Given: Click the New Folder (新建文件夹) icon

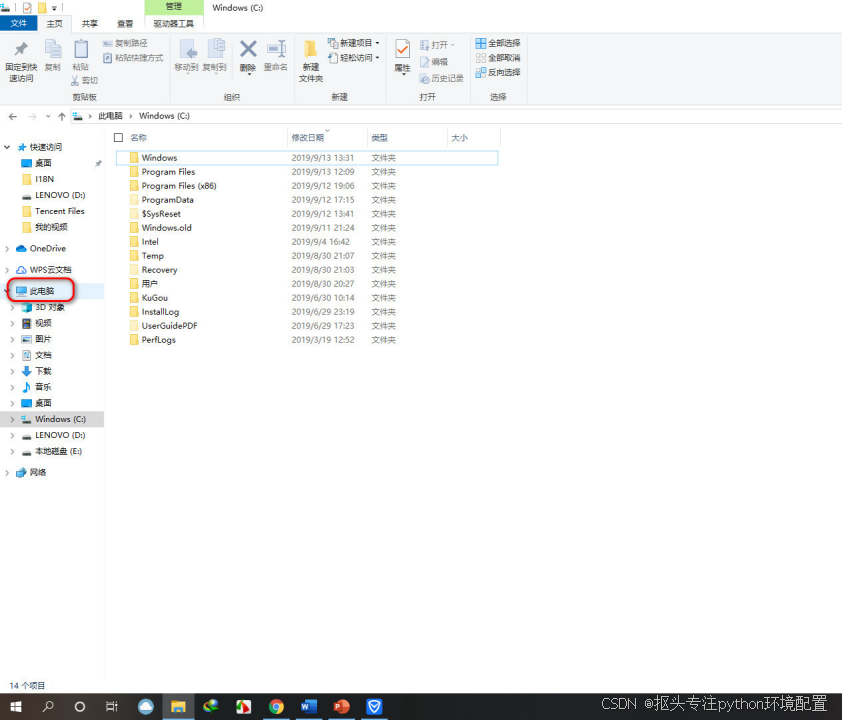Looking at the screenshot, I should (311, 60).
